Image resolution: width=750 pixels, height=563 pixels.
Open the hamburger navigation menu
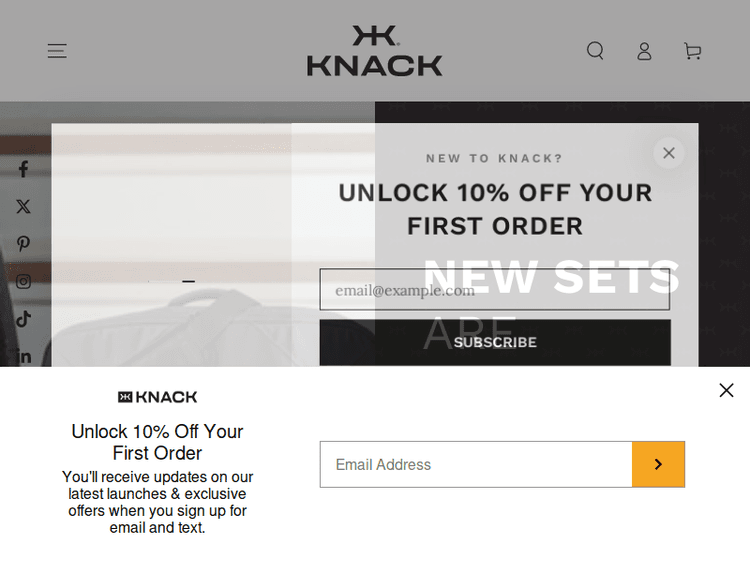coord(57,51)
